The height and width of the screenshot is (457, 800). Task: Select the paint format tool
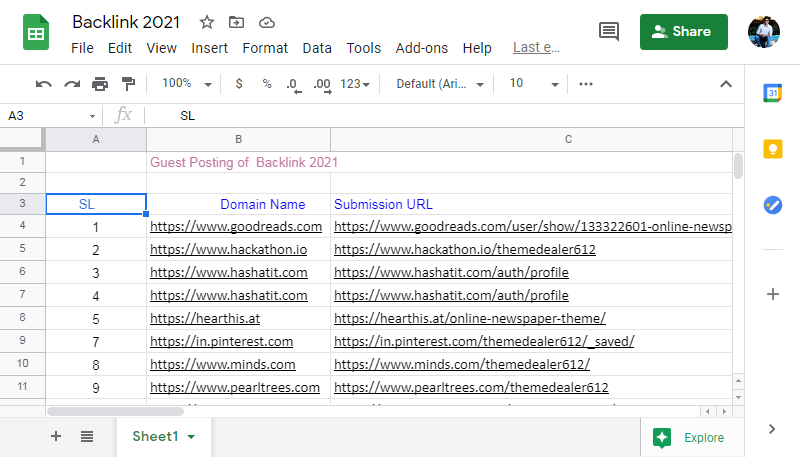pos(128,84)
